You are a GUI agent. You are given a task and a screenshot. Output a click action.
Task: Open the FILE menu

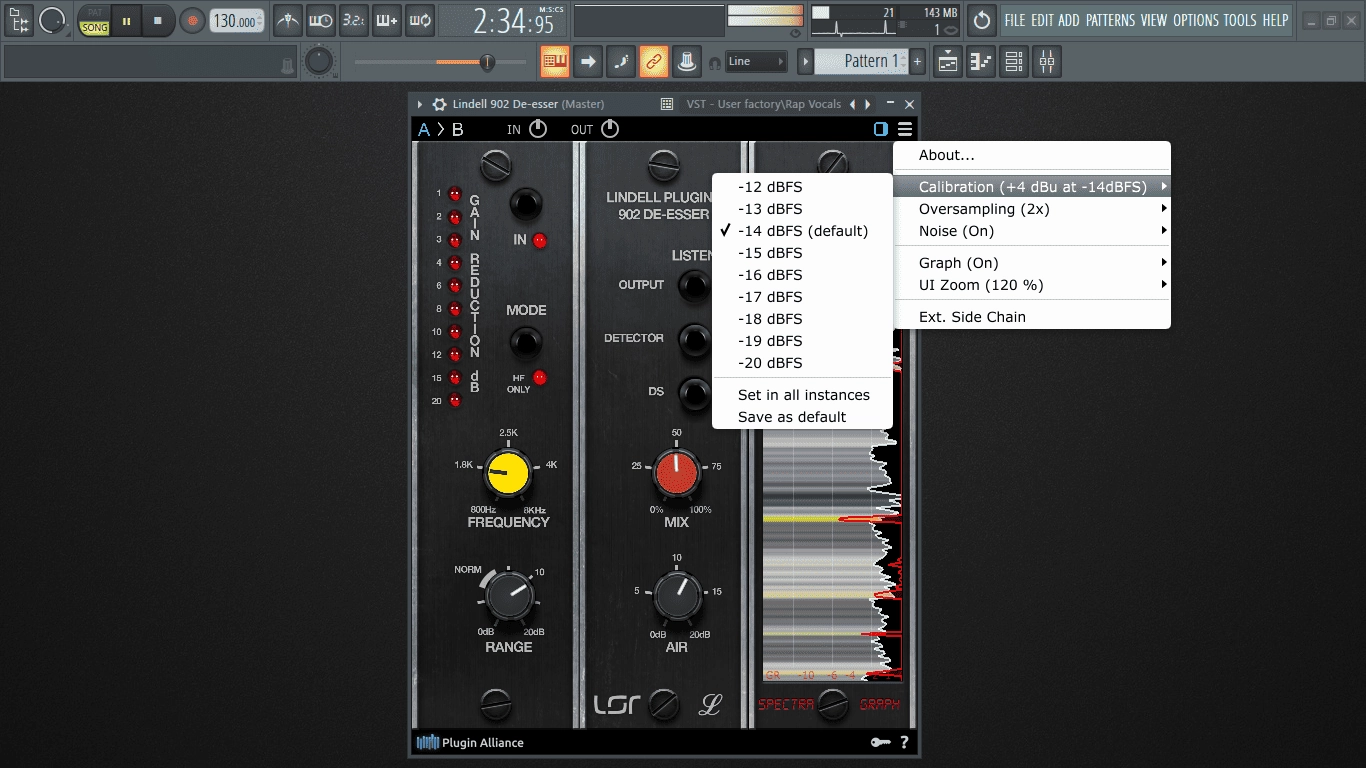click(x=1015, y=20)
